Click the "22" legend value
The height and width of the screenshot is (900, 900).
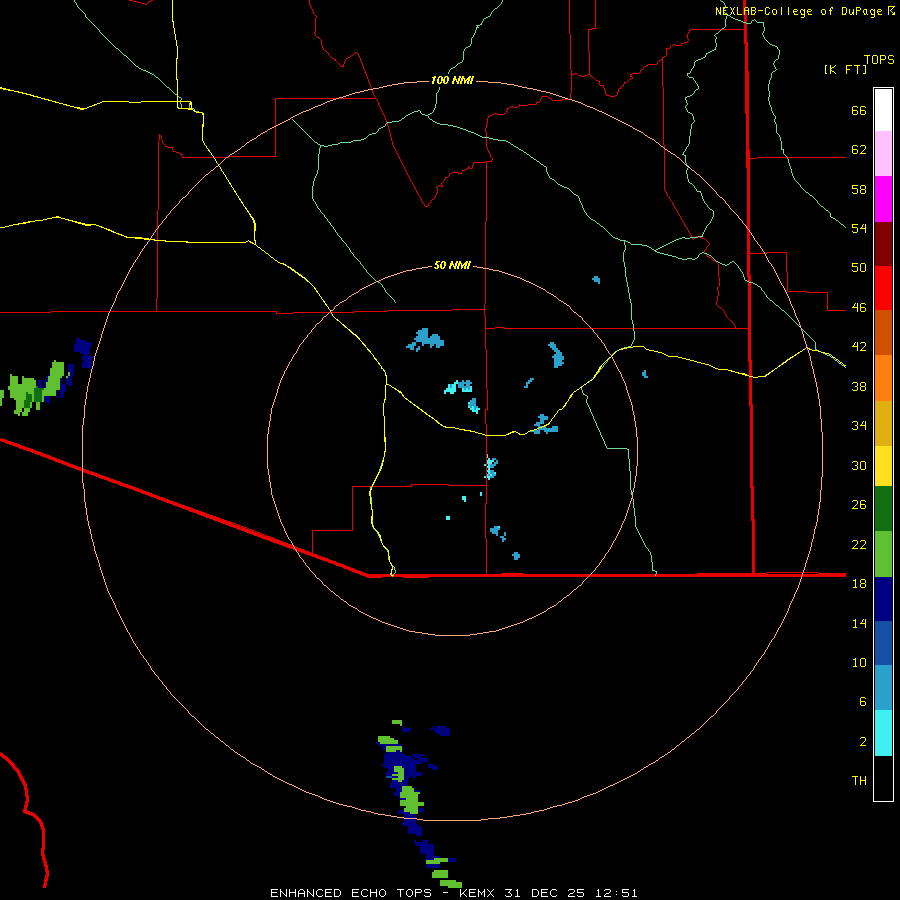pyautogui.click(x=859, y=544)
